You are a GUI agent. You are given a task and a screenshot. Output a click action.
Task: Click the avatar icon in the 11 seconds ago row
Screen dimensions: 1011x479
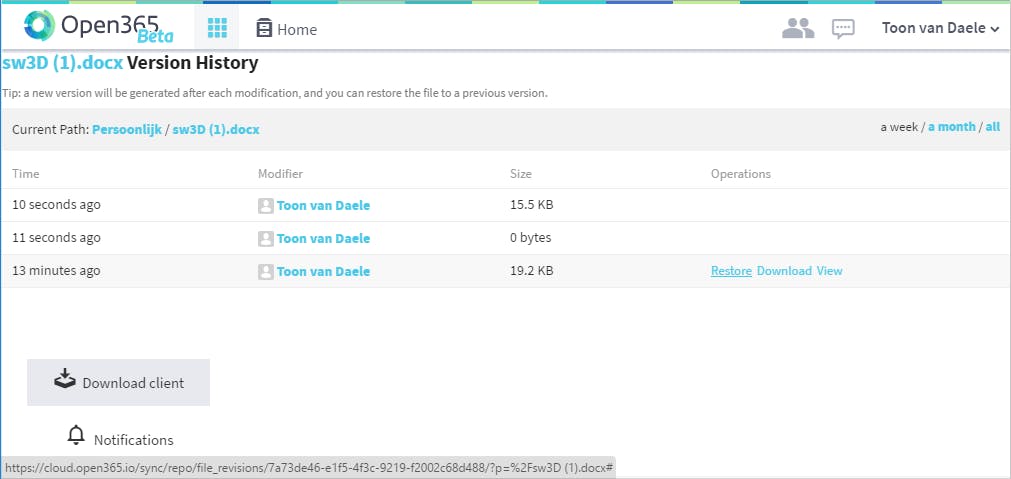[266, 239]
